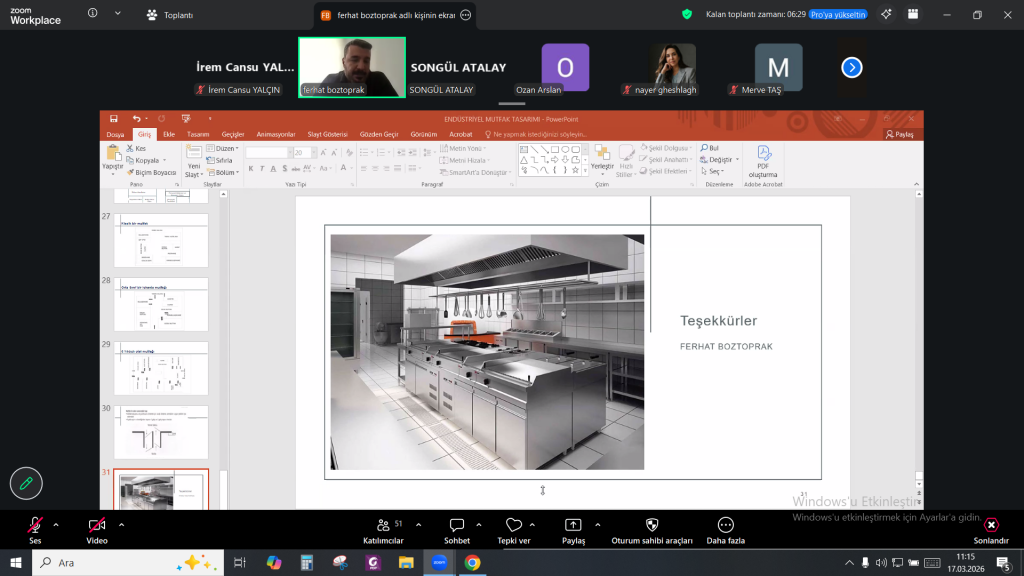Open the Katılımcılar participants panel

click(383, 525)
